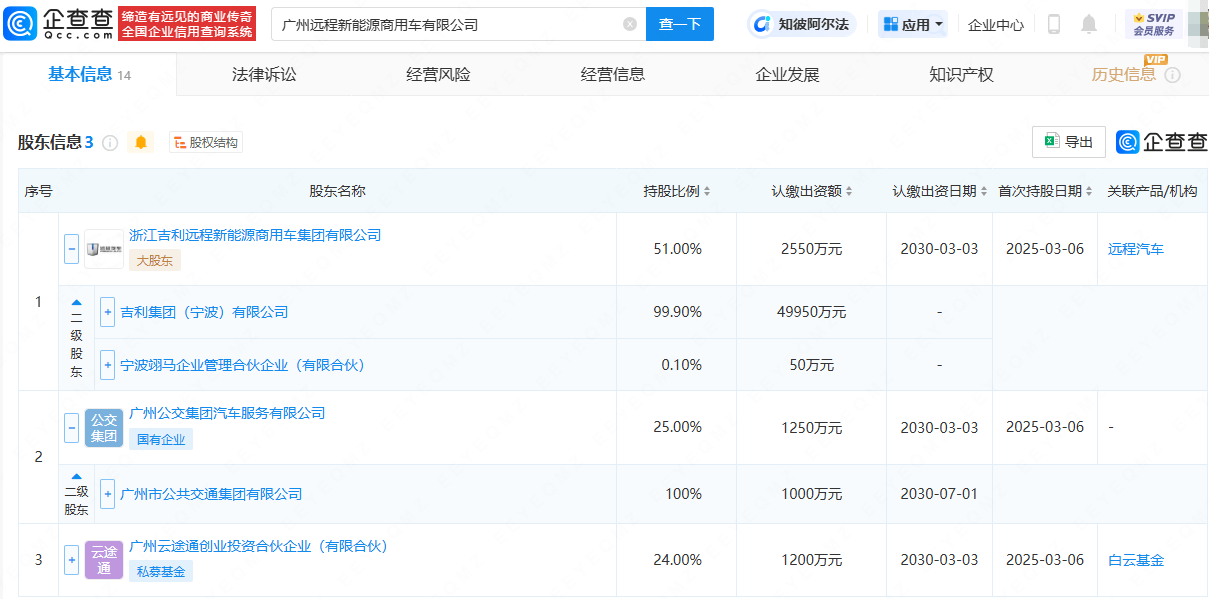Switch to the 企业发展 tab
The width and height of the screenshot is (1209, 599).
coord(787,75)
